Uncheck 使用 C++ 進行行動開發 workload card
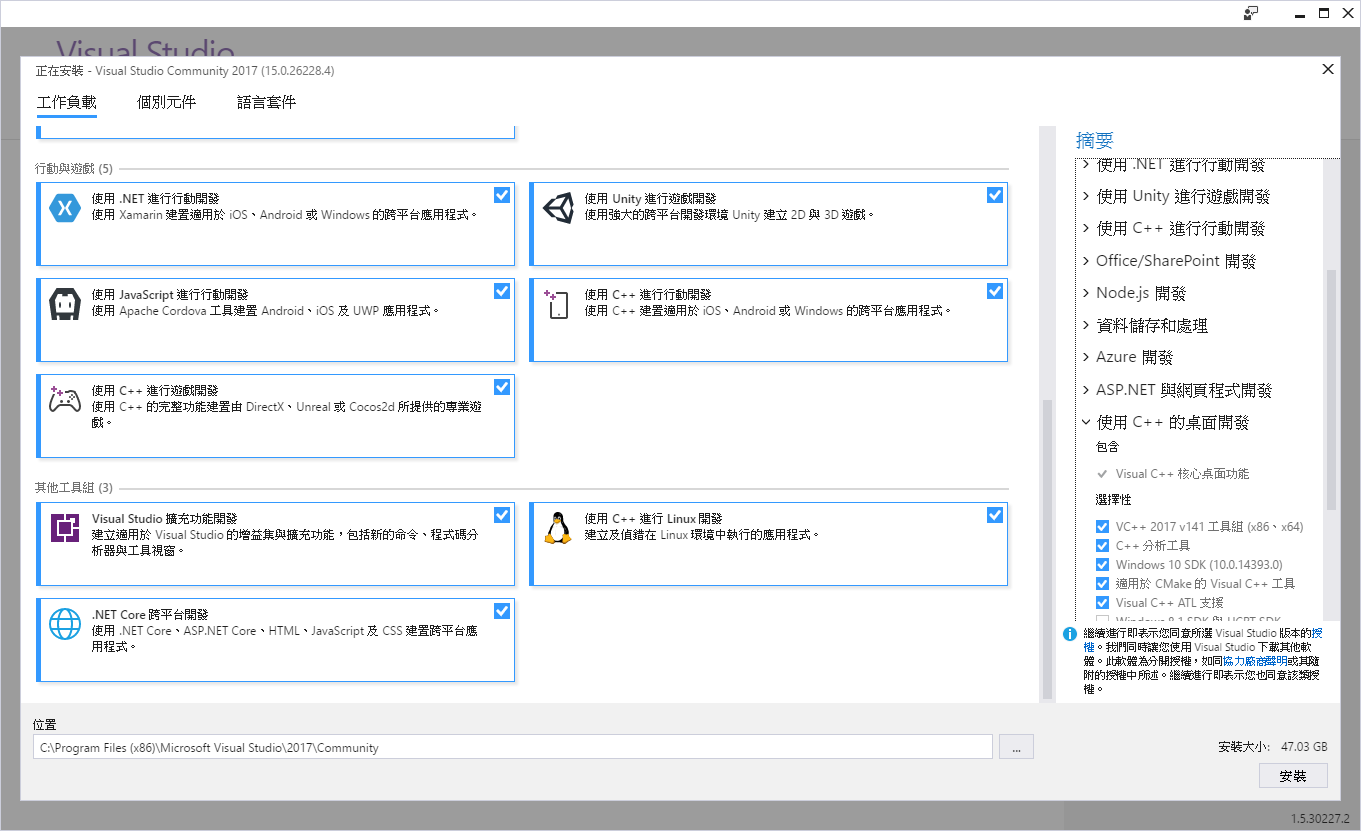This screenshot has height=831, width=1361. 995,291
